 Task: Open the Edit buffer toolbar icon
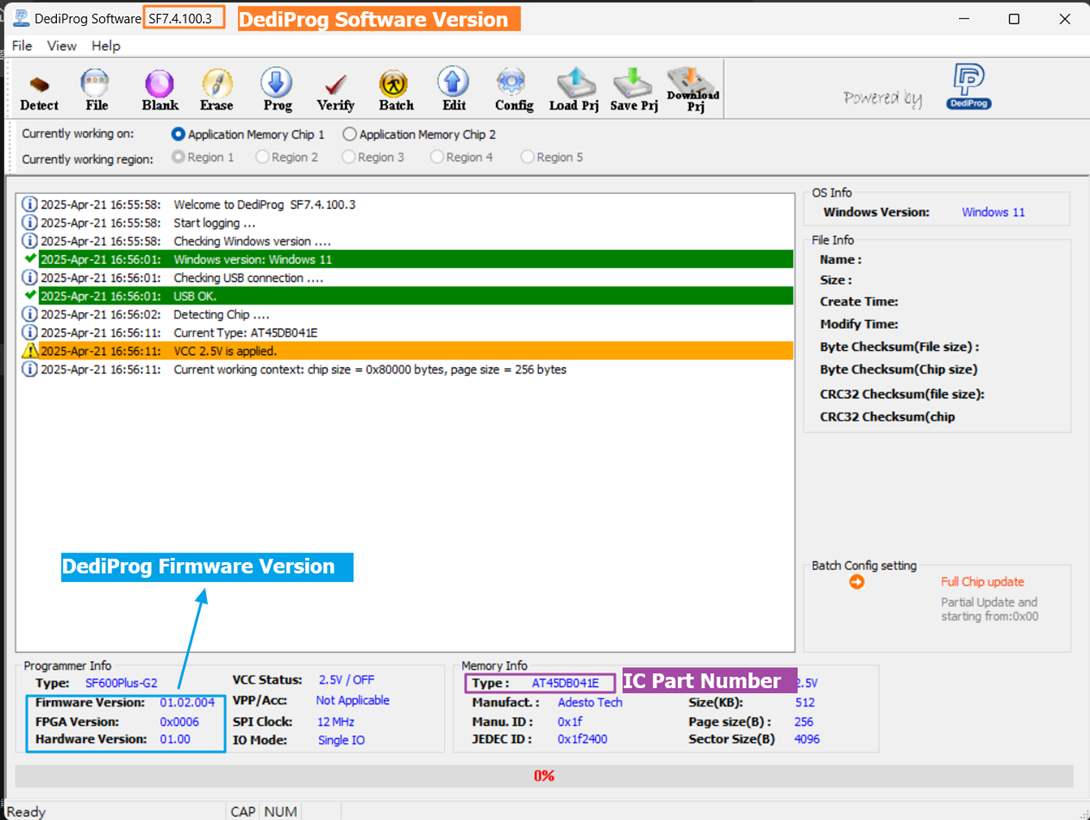point(453,90)
